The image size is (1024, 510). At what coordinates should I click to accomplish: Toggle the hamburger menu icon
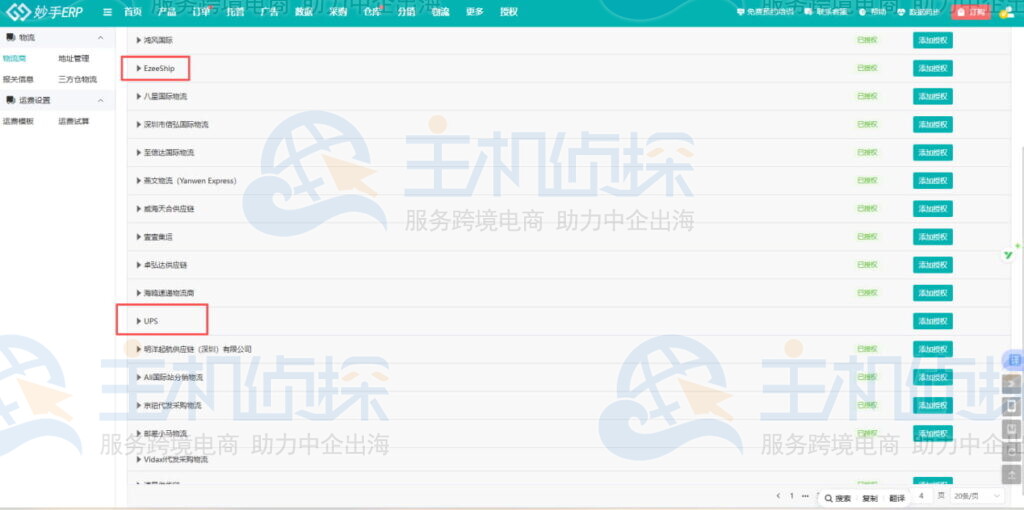tap(108, 12)
